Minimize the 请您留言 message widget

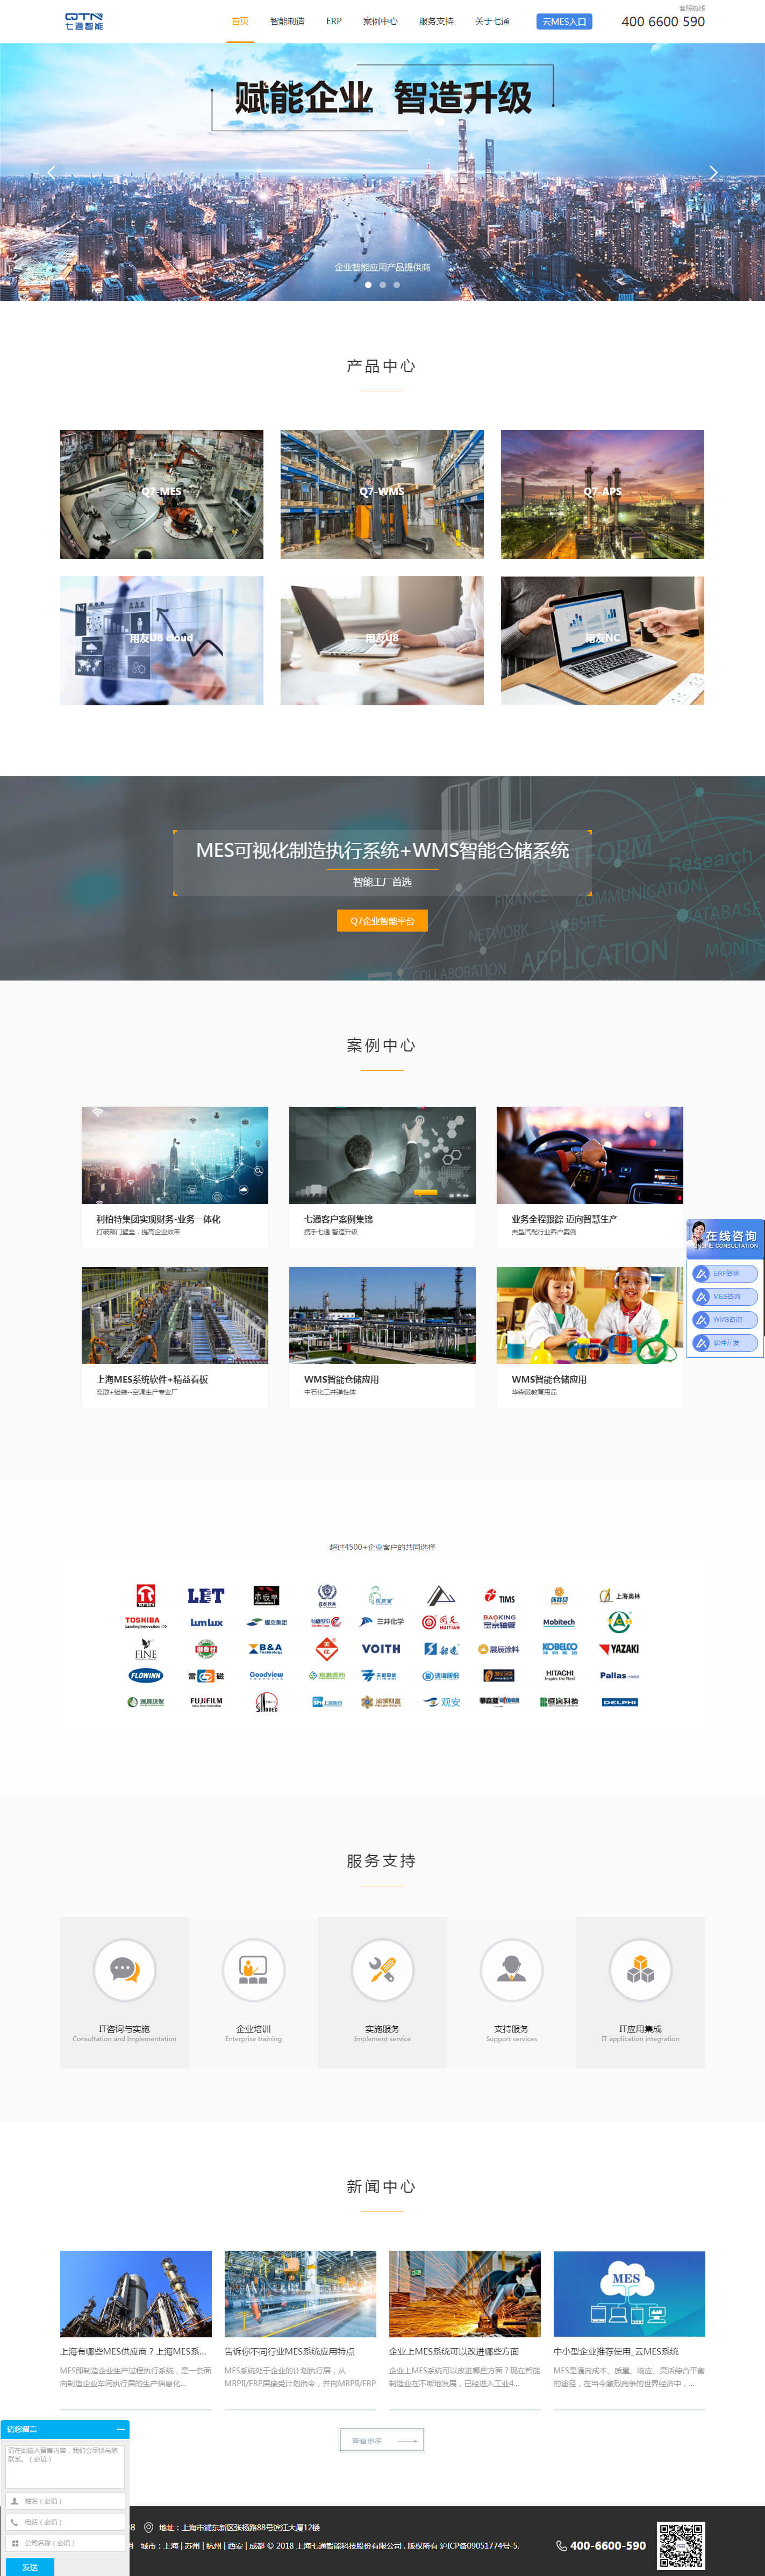tap(120, 2429)
